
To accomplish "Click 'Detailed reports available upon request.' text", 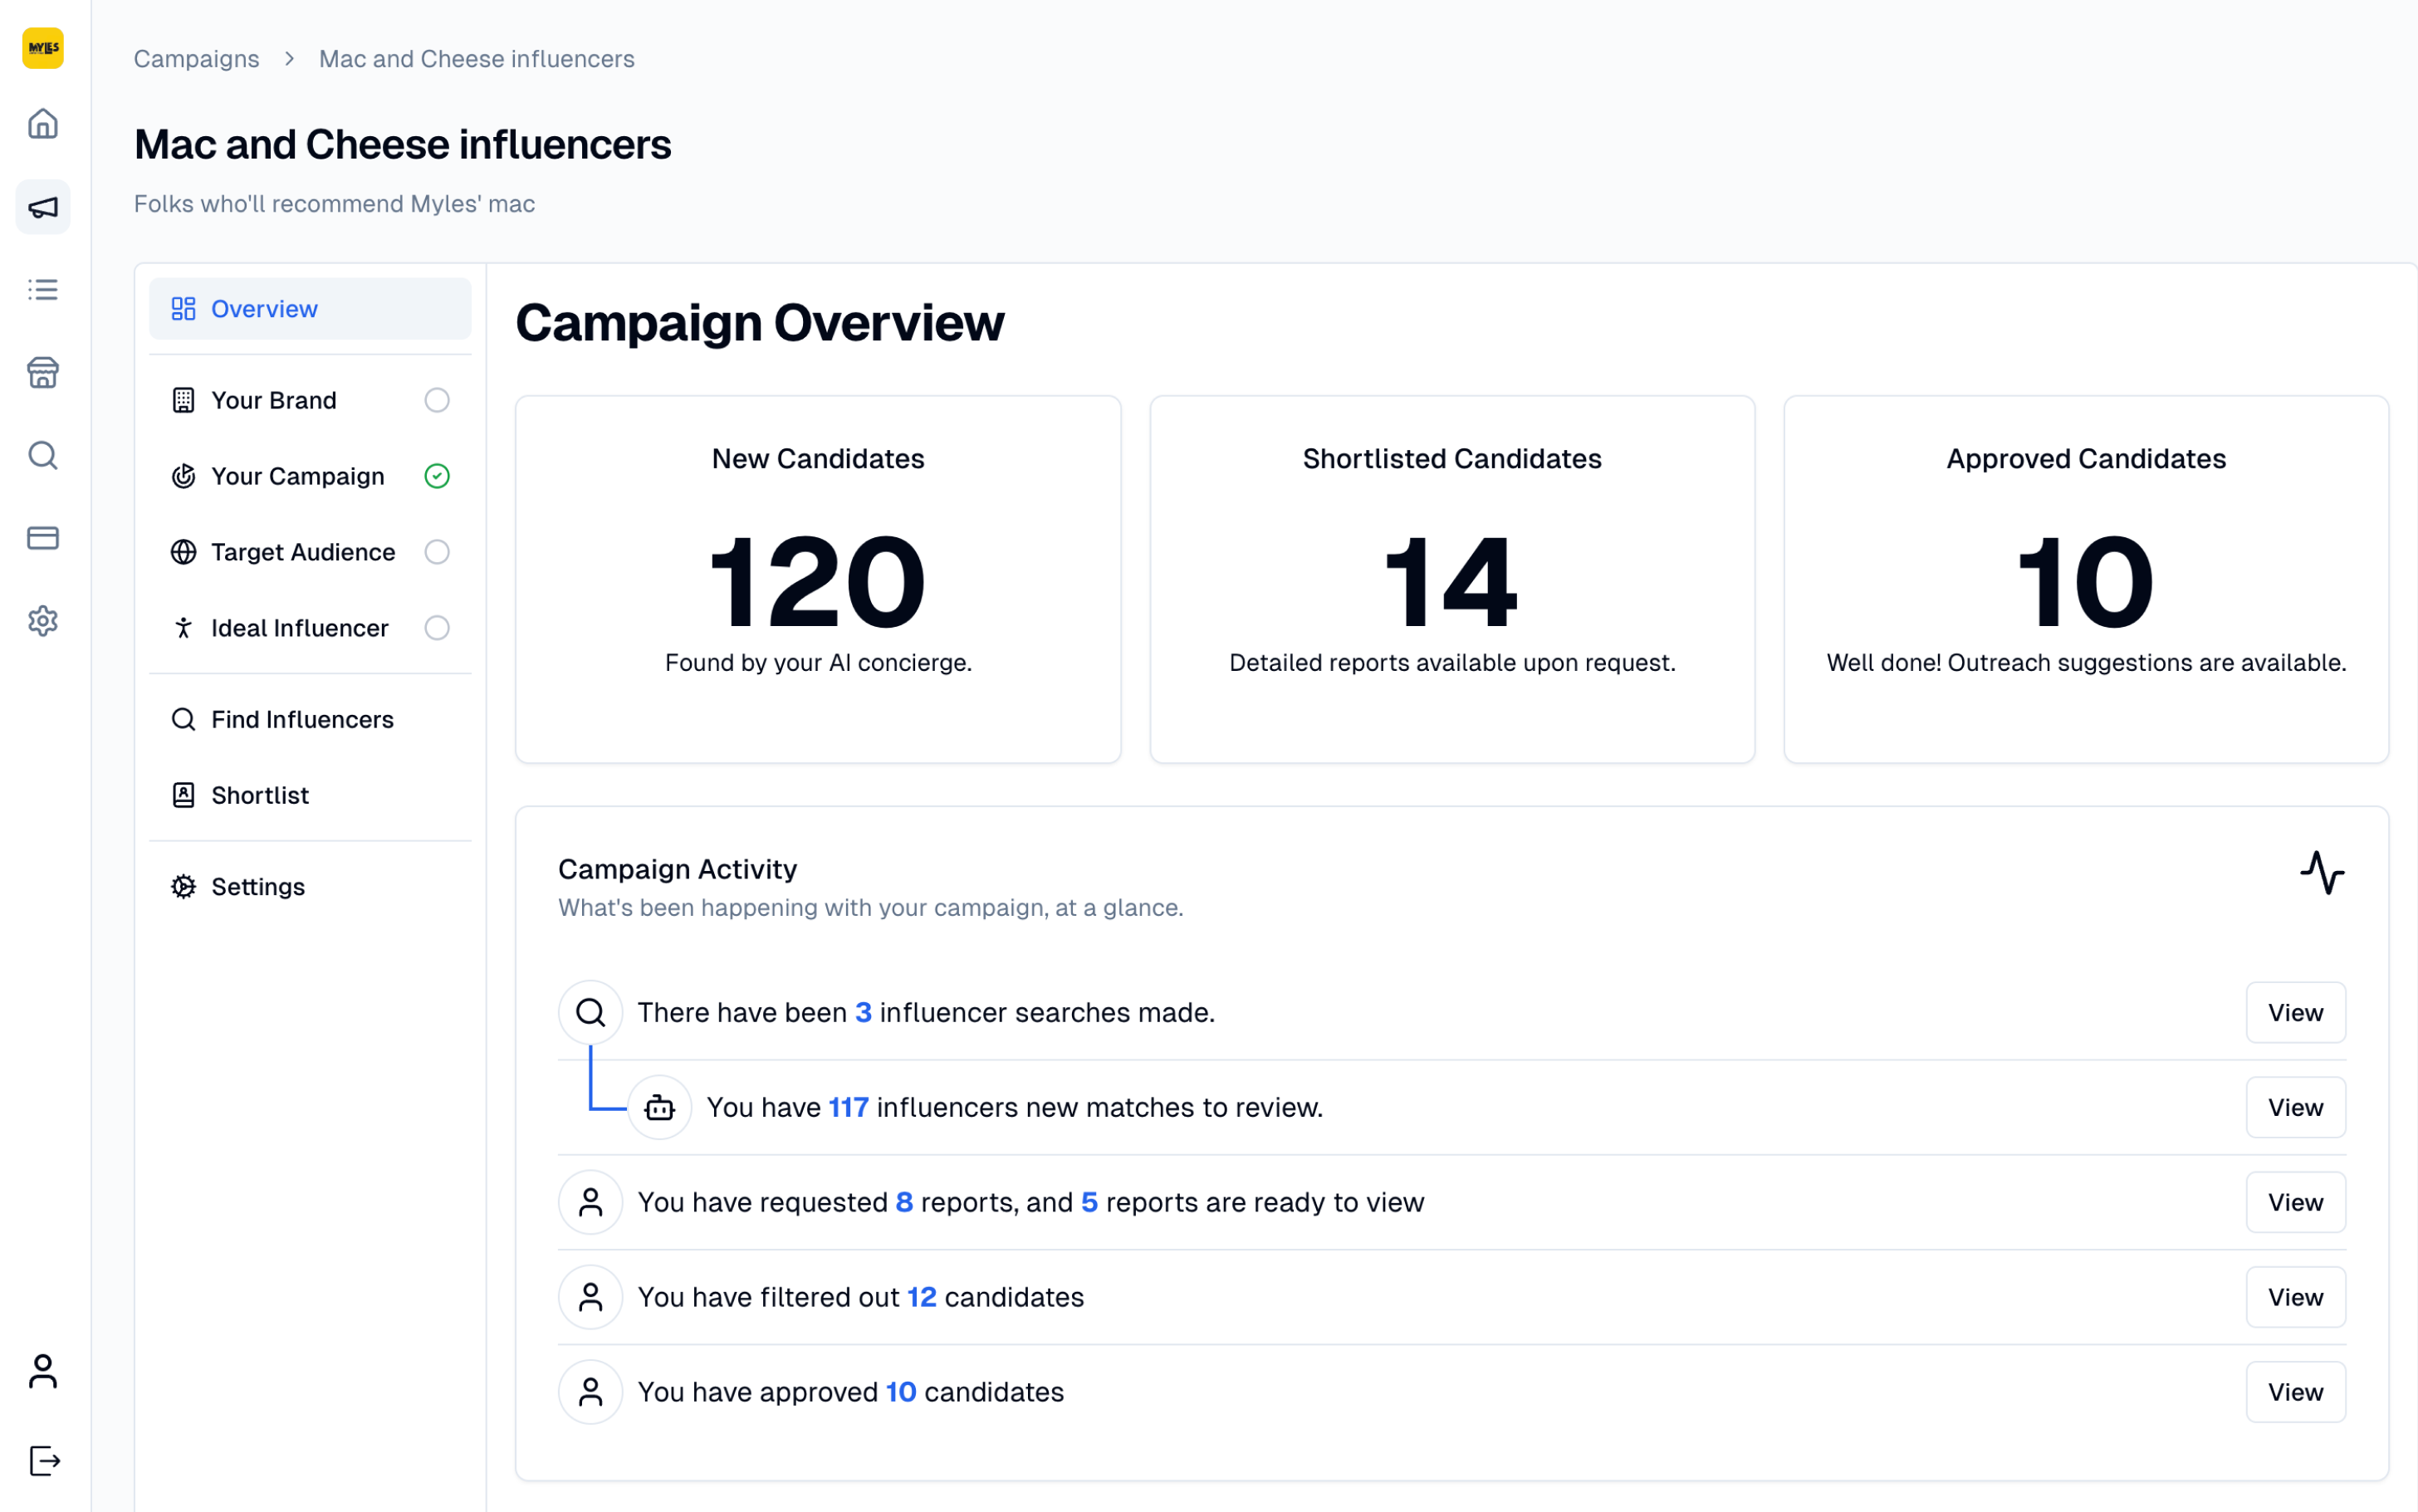I will [x=1452, y=662].
